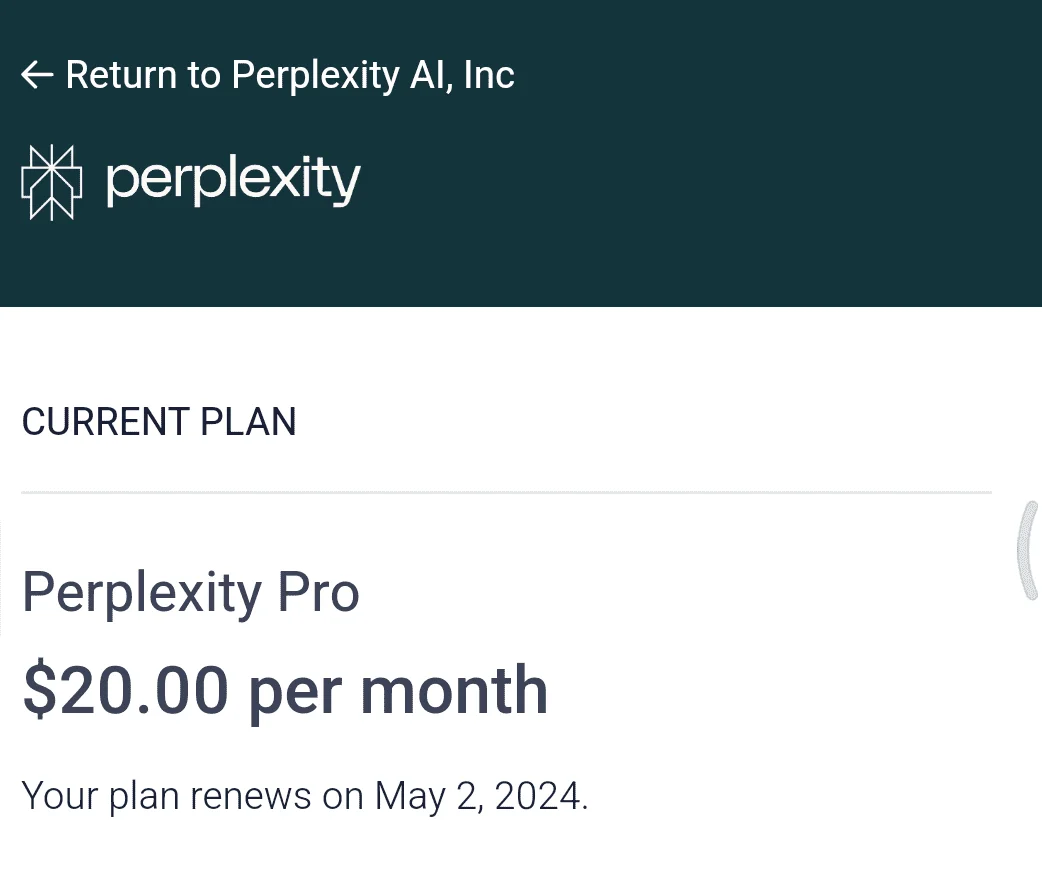The width and height of the screenshot is (1042, 874).
Task: Click the $20.00 price amount
Action: [126, 691]
